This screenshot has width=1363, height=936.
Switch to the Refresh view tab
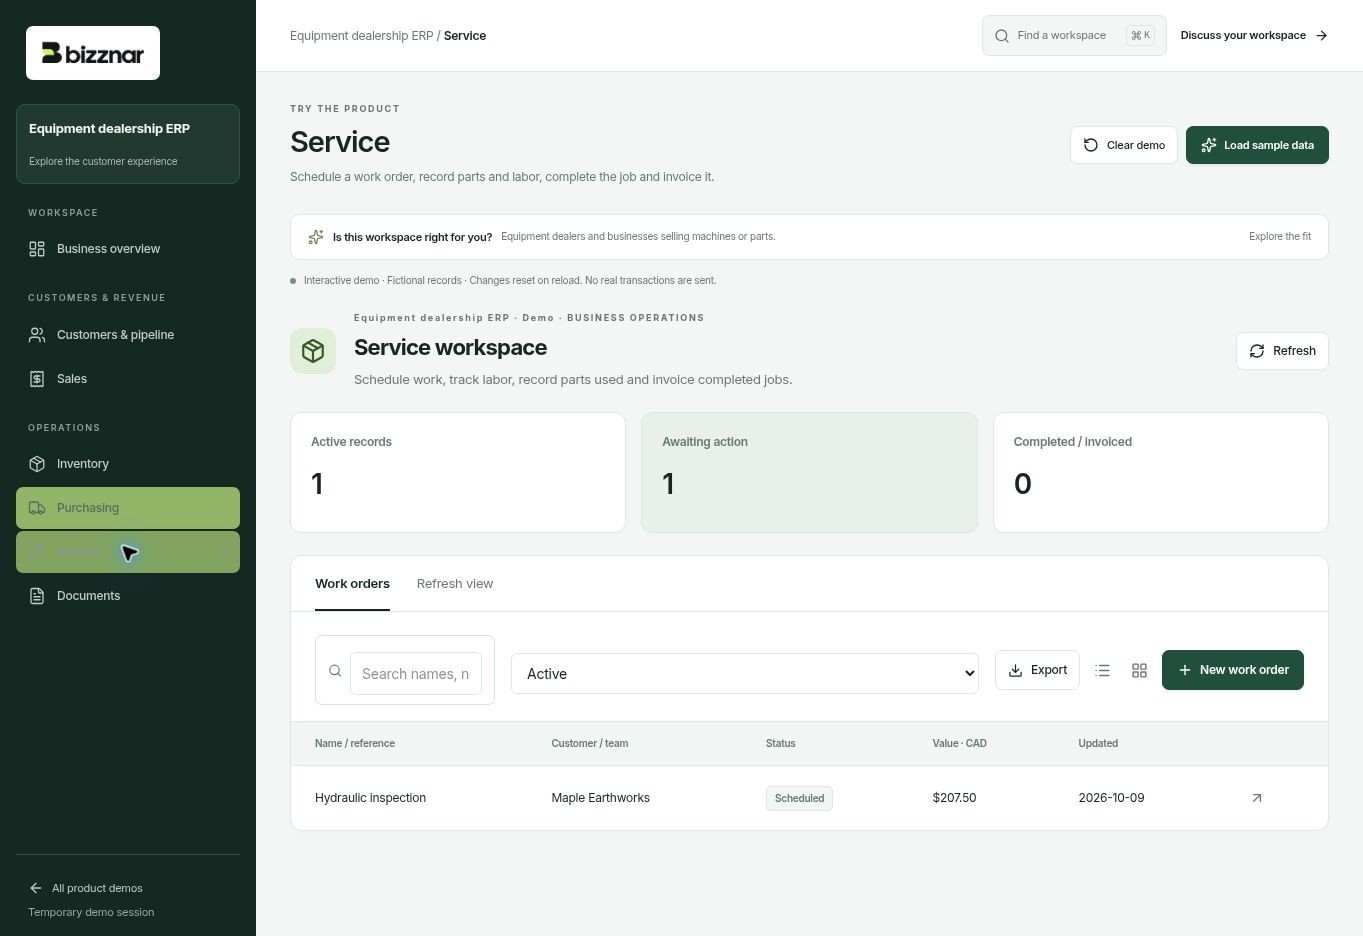pyautogui.click(x=455, y=584)
